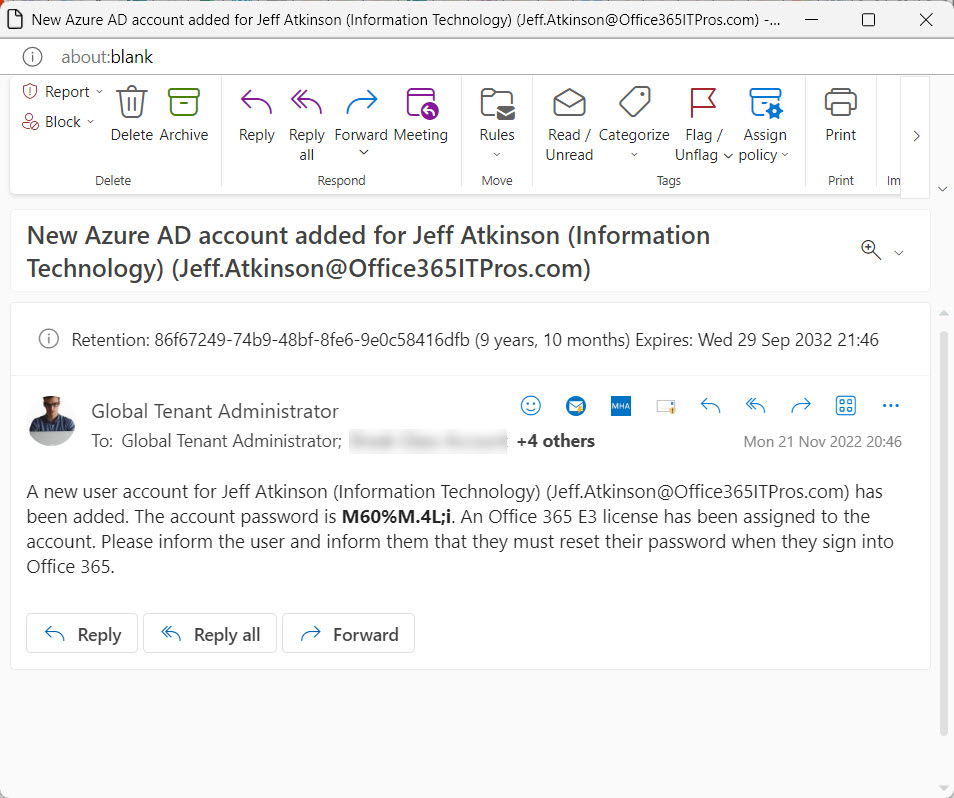Mark as Read / Unread envelope icon
Screen dimensions: 954x798
pos(569,102)
